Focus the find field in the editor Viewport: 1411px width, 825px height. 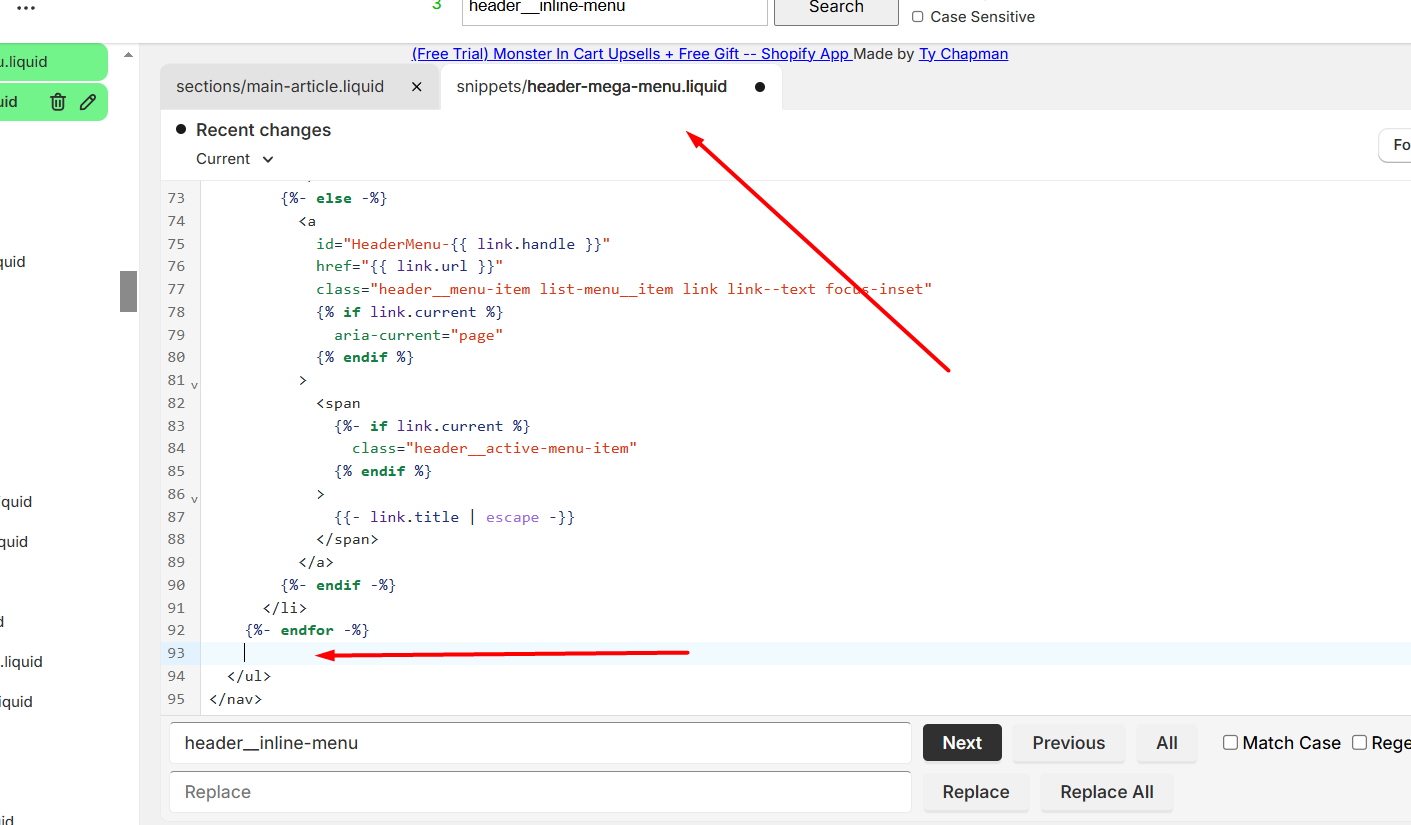point(540,743)
